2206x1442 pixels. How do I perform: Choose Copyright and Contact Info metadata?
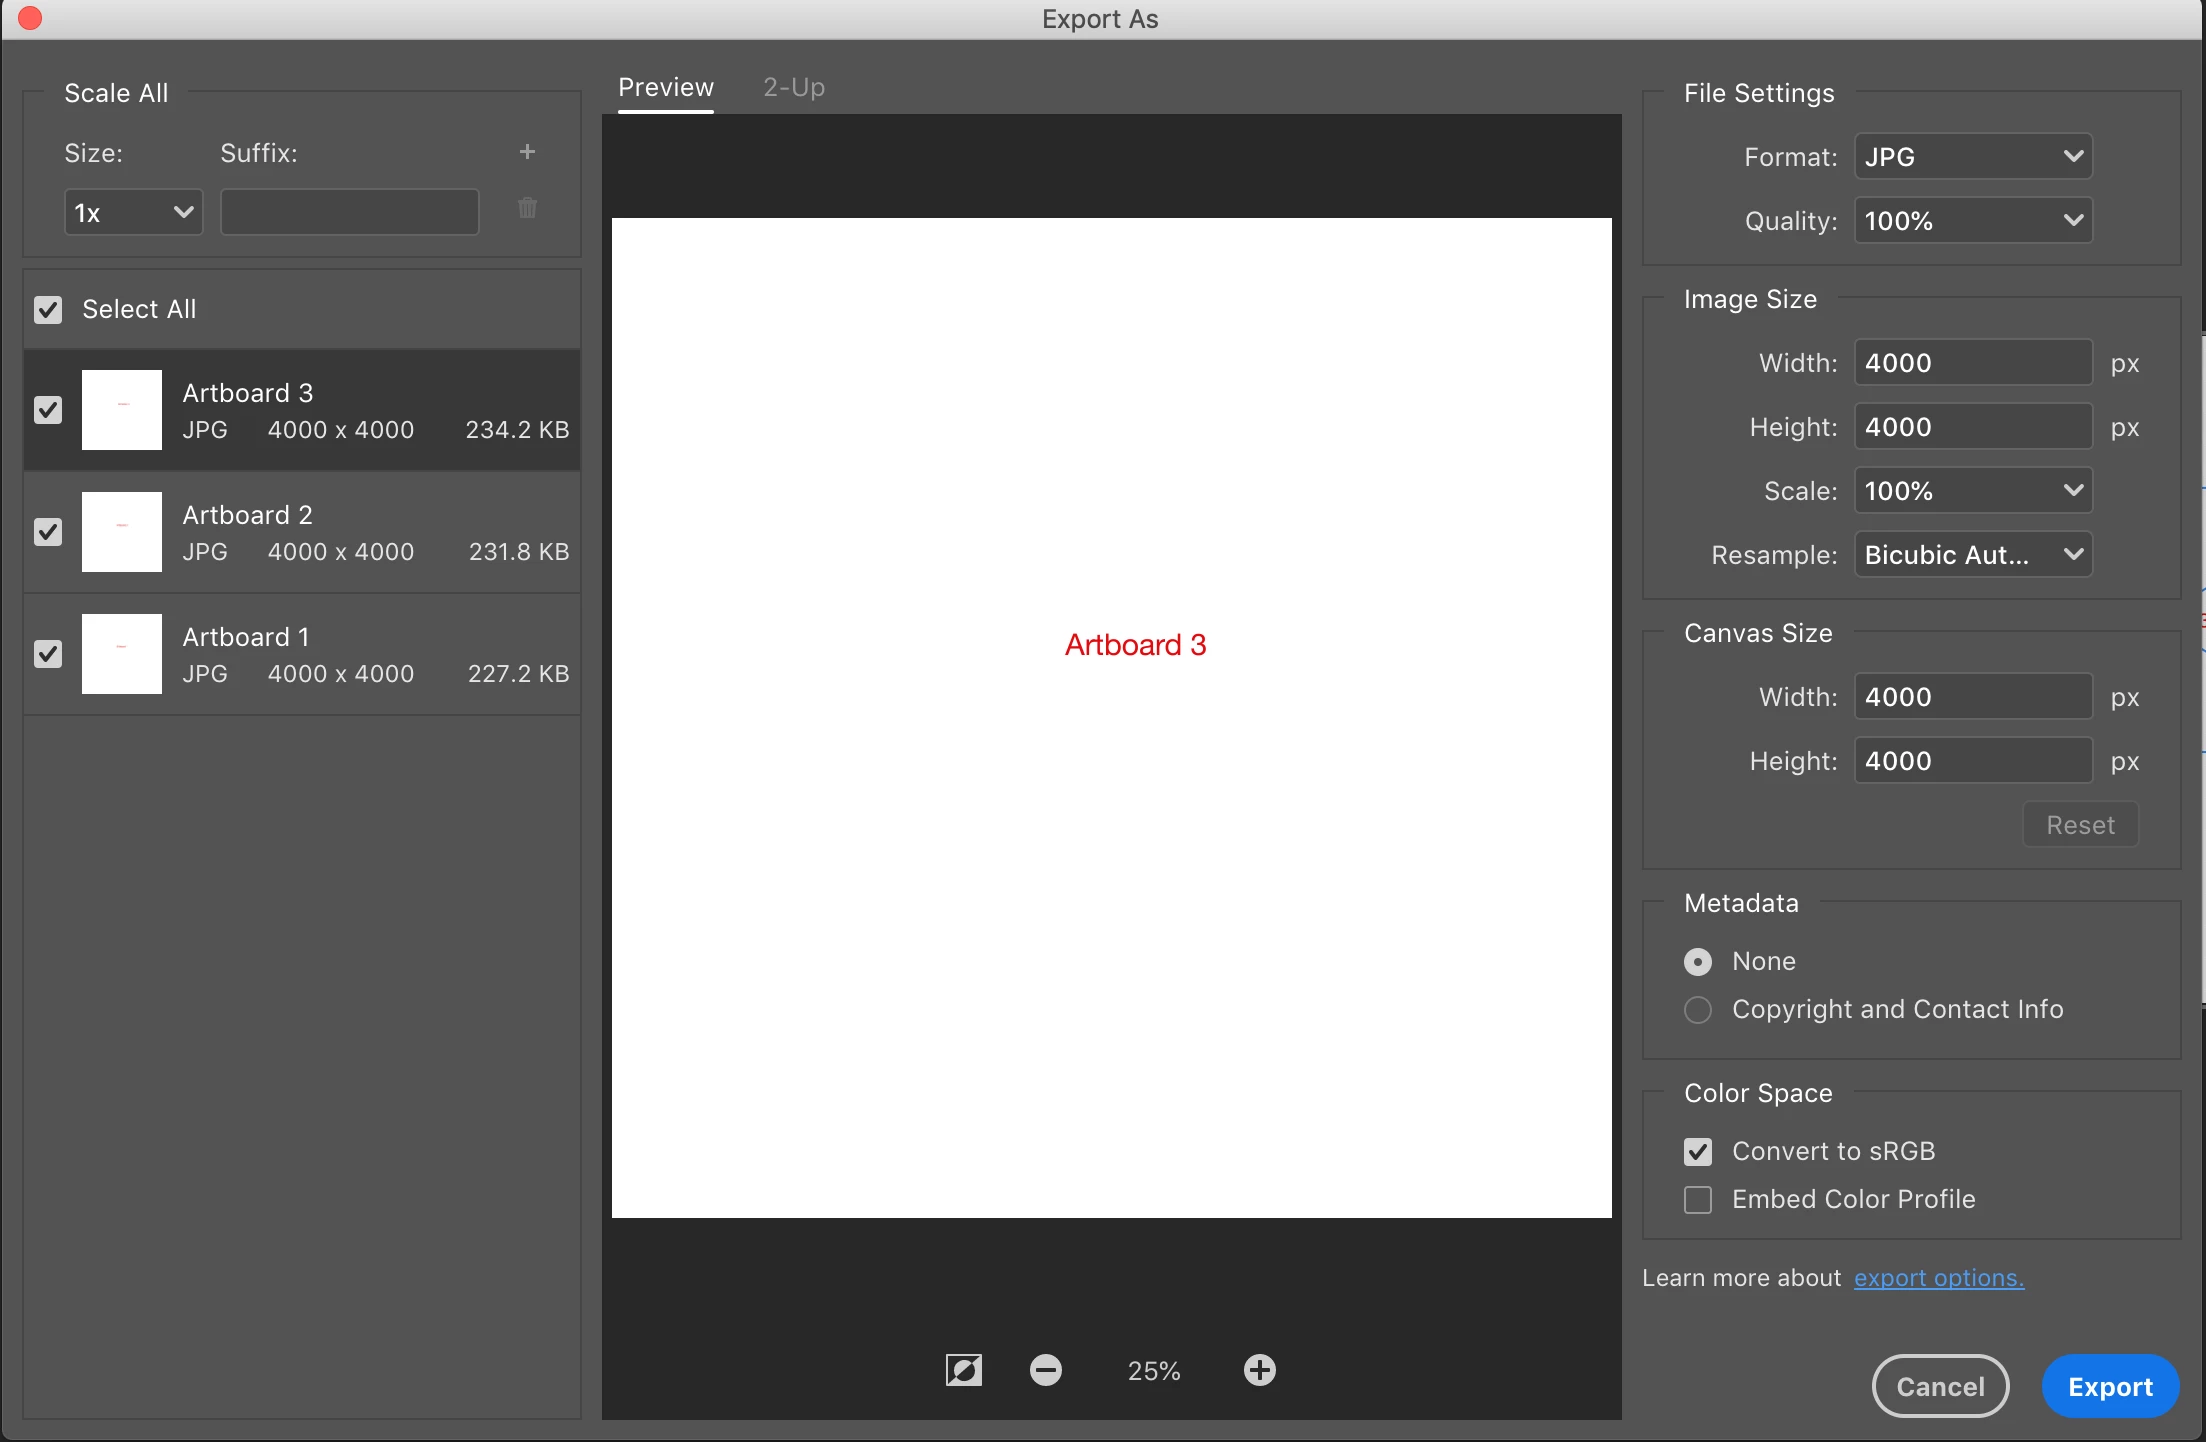[1698, 1010]
